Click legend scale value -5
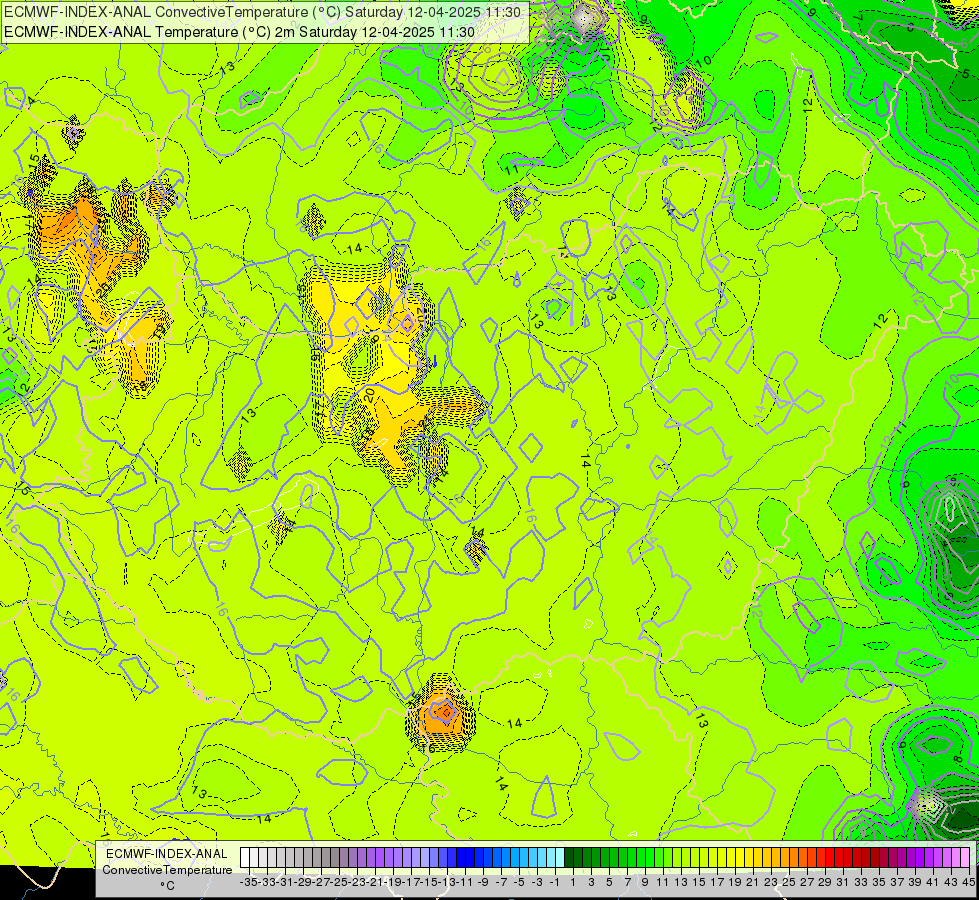The image size is (979, 900). click(x=518, y=882)
